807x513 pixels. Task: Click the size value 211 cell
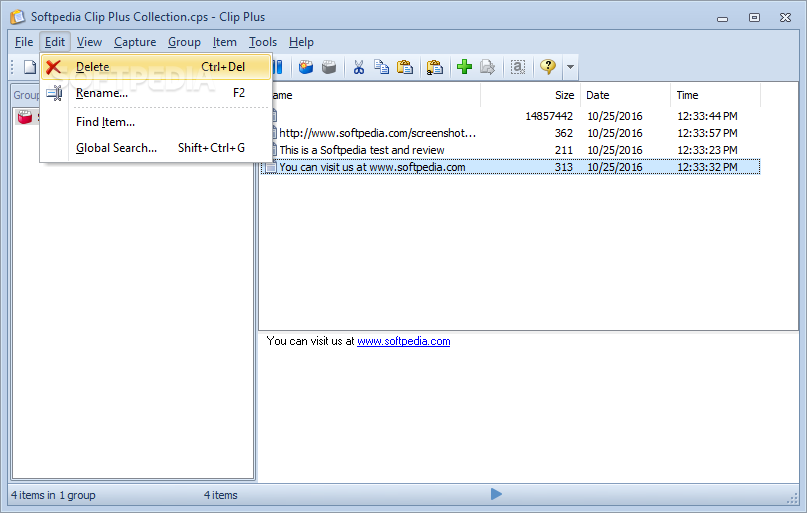click(564, 150)
